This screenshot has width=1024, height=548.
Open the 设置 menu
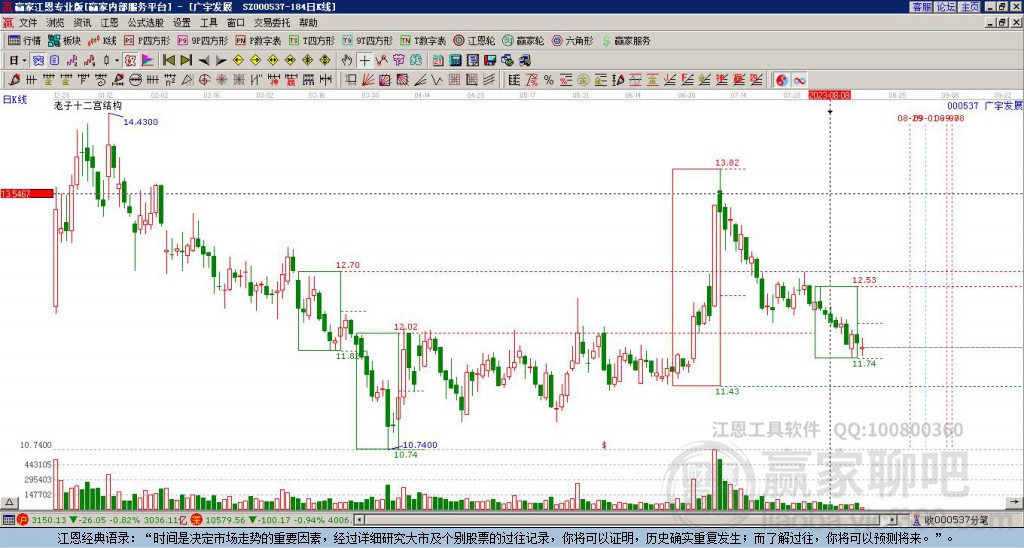point(182,23)
